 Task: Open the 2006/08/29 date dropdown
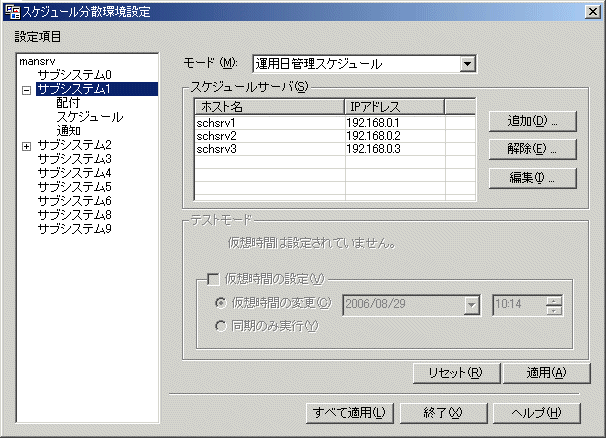[x=472, y=305]
